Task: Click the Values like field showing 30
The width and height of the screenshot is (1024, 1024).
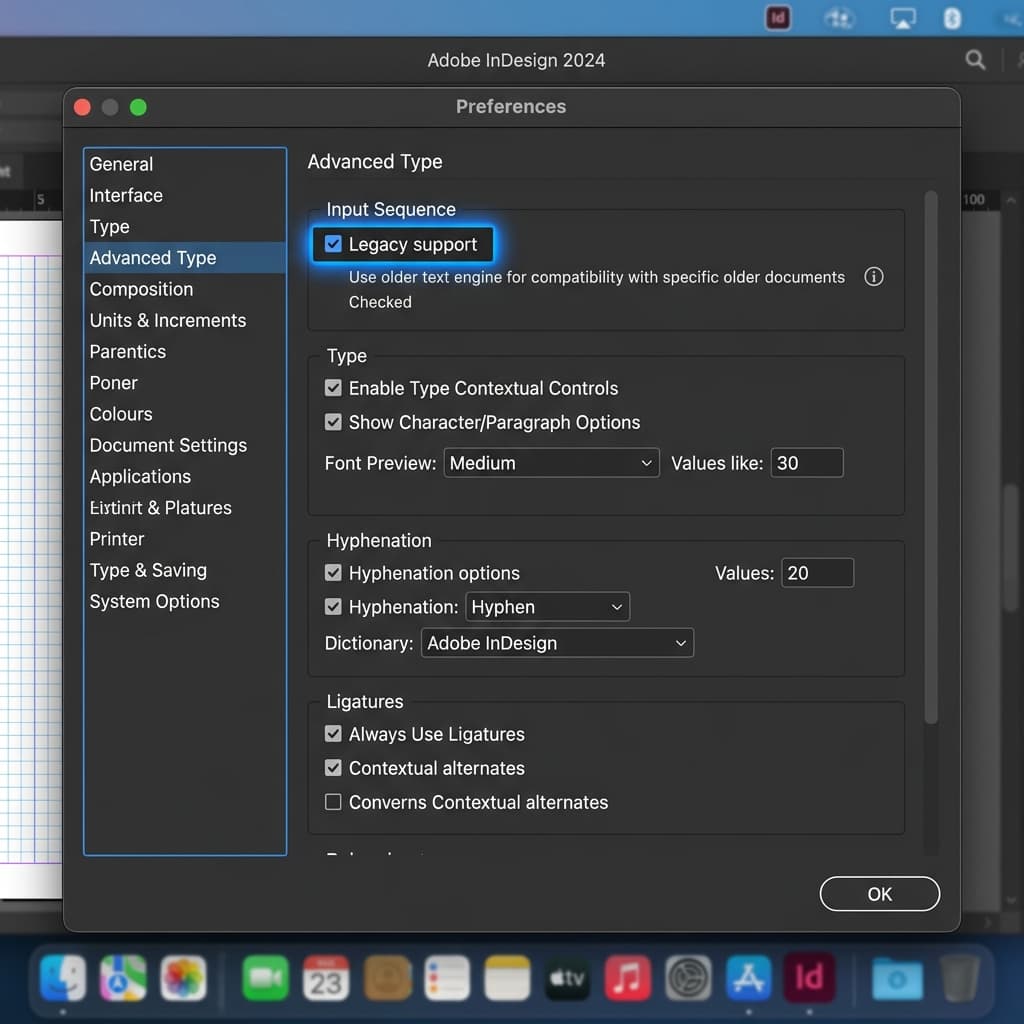Action: coord(807,463)
